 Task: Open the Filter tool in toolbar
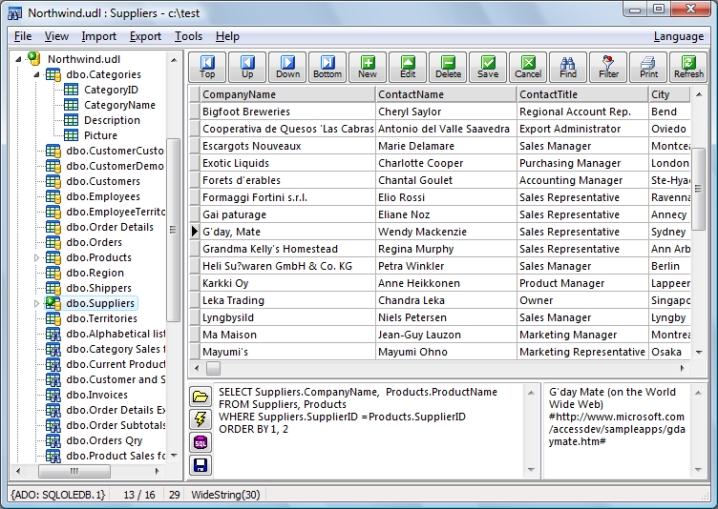coord(608,67)
